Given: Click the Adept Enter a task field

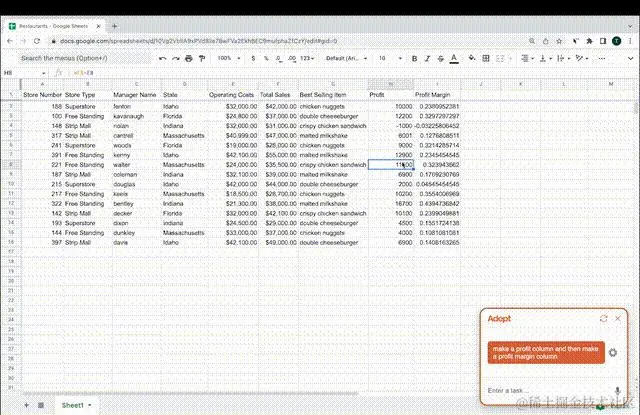Looking at the screenshot, I should click(x=549, y=391).
